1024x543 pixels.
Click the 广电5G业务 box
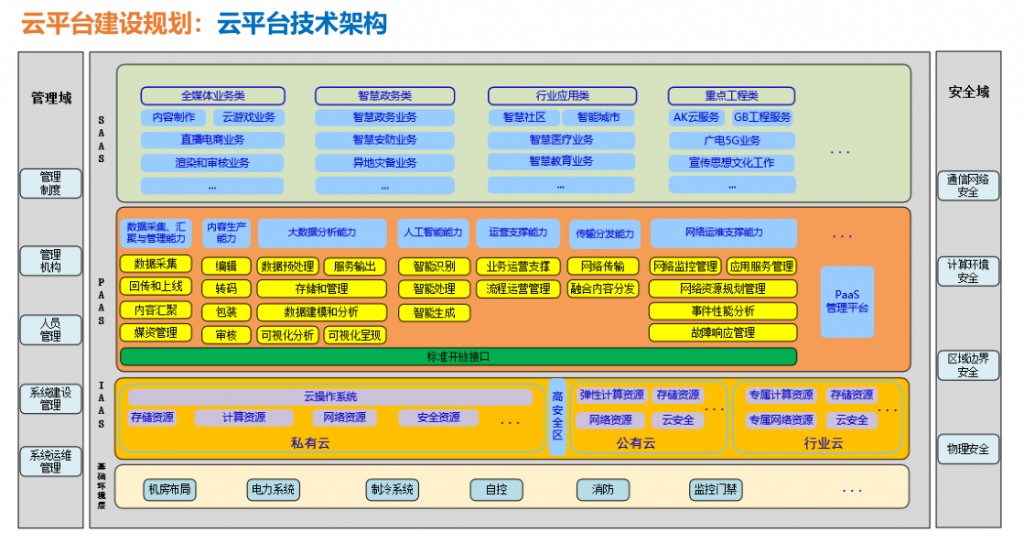[732, 140]
